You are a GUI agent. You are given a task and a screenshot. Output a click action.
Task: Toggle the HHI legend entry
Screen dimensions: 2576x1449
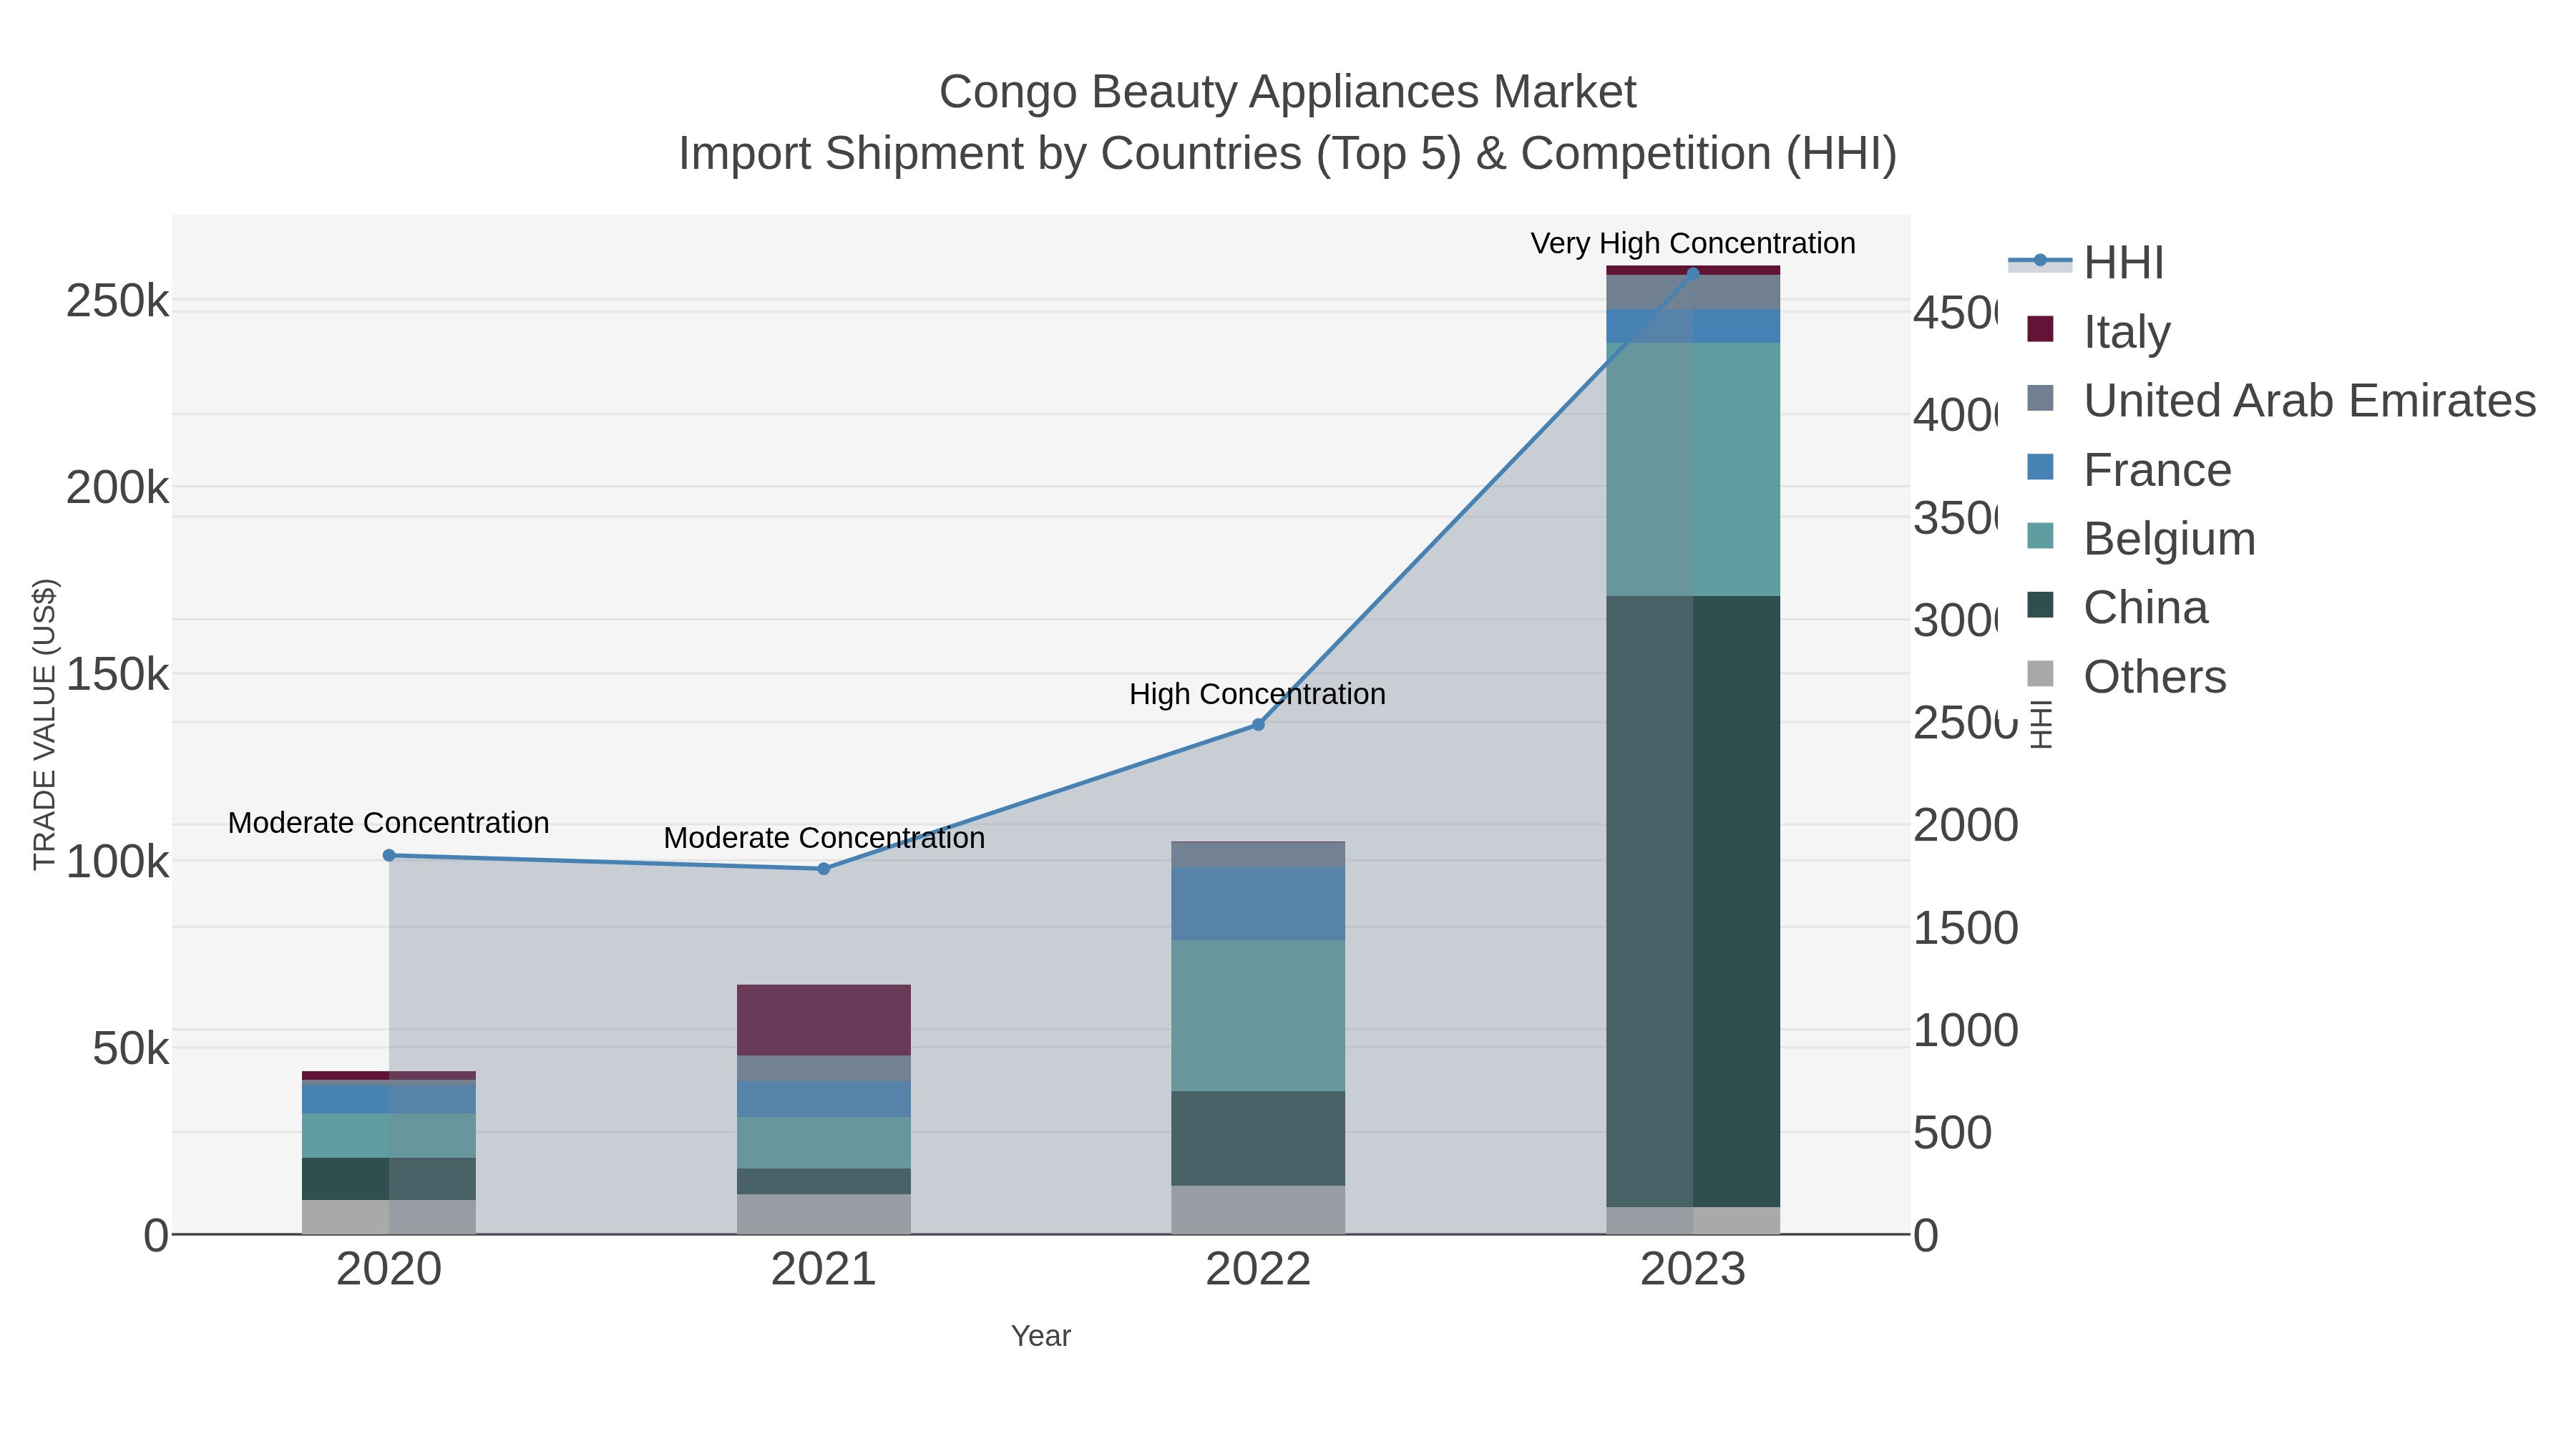[2086, 262]
